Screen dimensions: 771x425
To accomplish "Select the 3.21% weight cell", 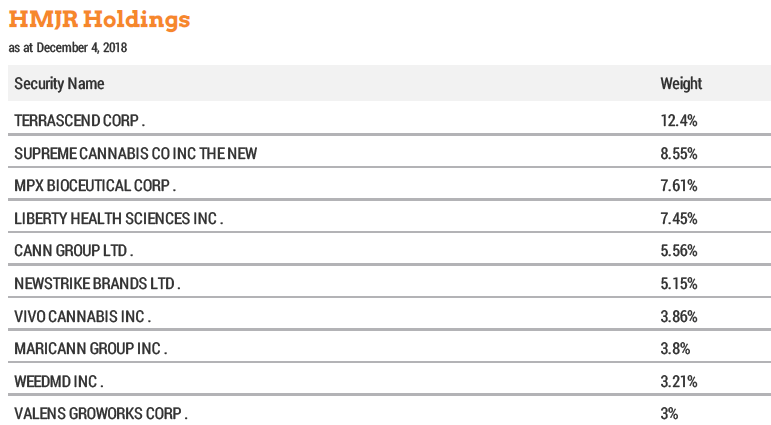I will tap(678, 381).
